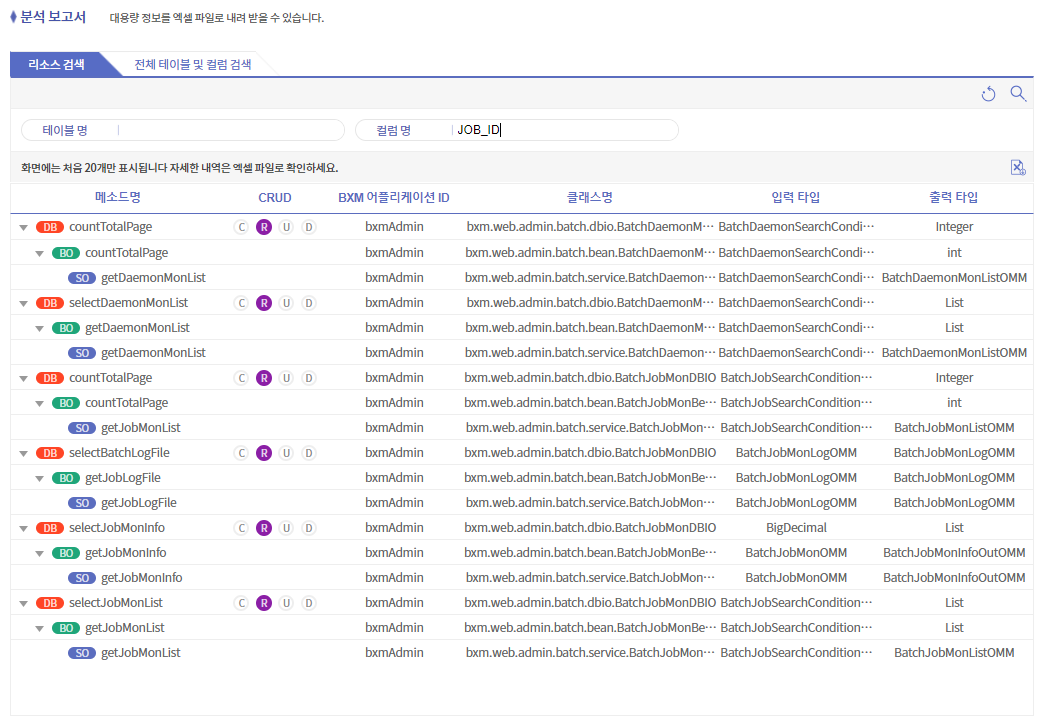The width and height of the screenshot is (1043, 728).
Task: Click the BO badge of getJobMonInfo
Action: tap(66, 554)
